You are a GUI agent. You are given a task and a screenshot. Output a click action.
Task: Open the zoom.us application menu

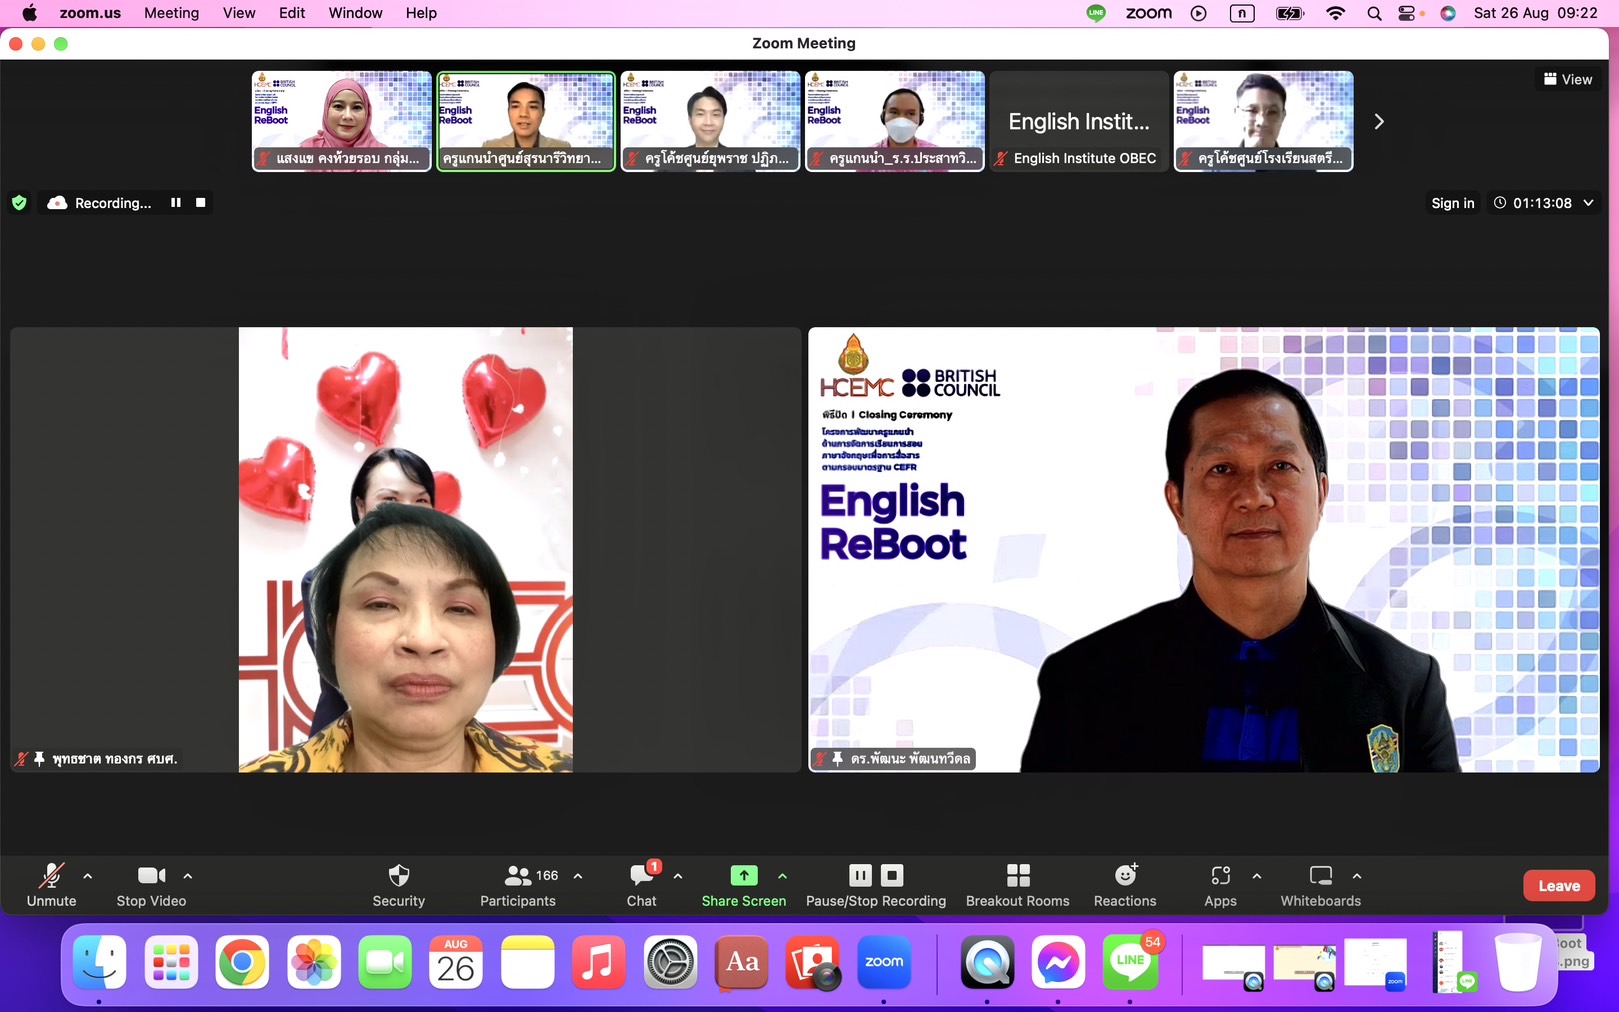pyautogui.click(x=90, y=13)
